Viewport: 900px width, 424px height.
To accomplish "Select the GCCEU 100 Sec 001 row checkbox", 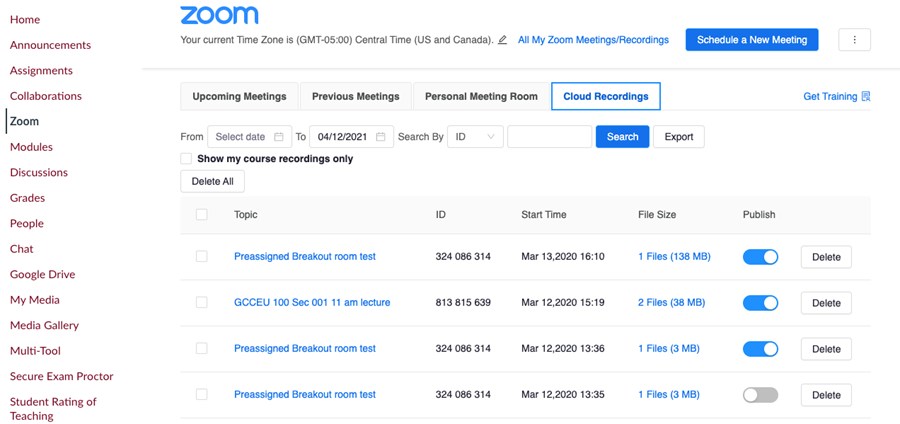I will (x=202, y=303).
